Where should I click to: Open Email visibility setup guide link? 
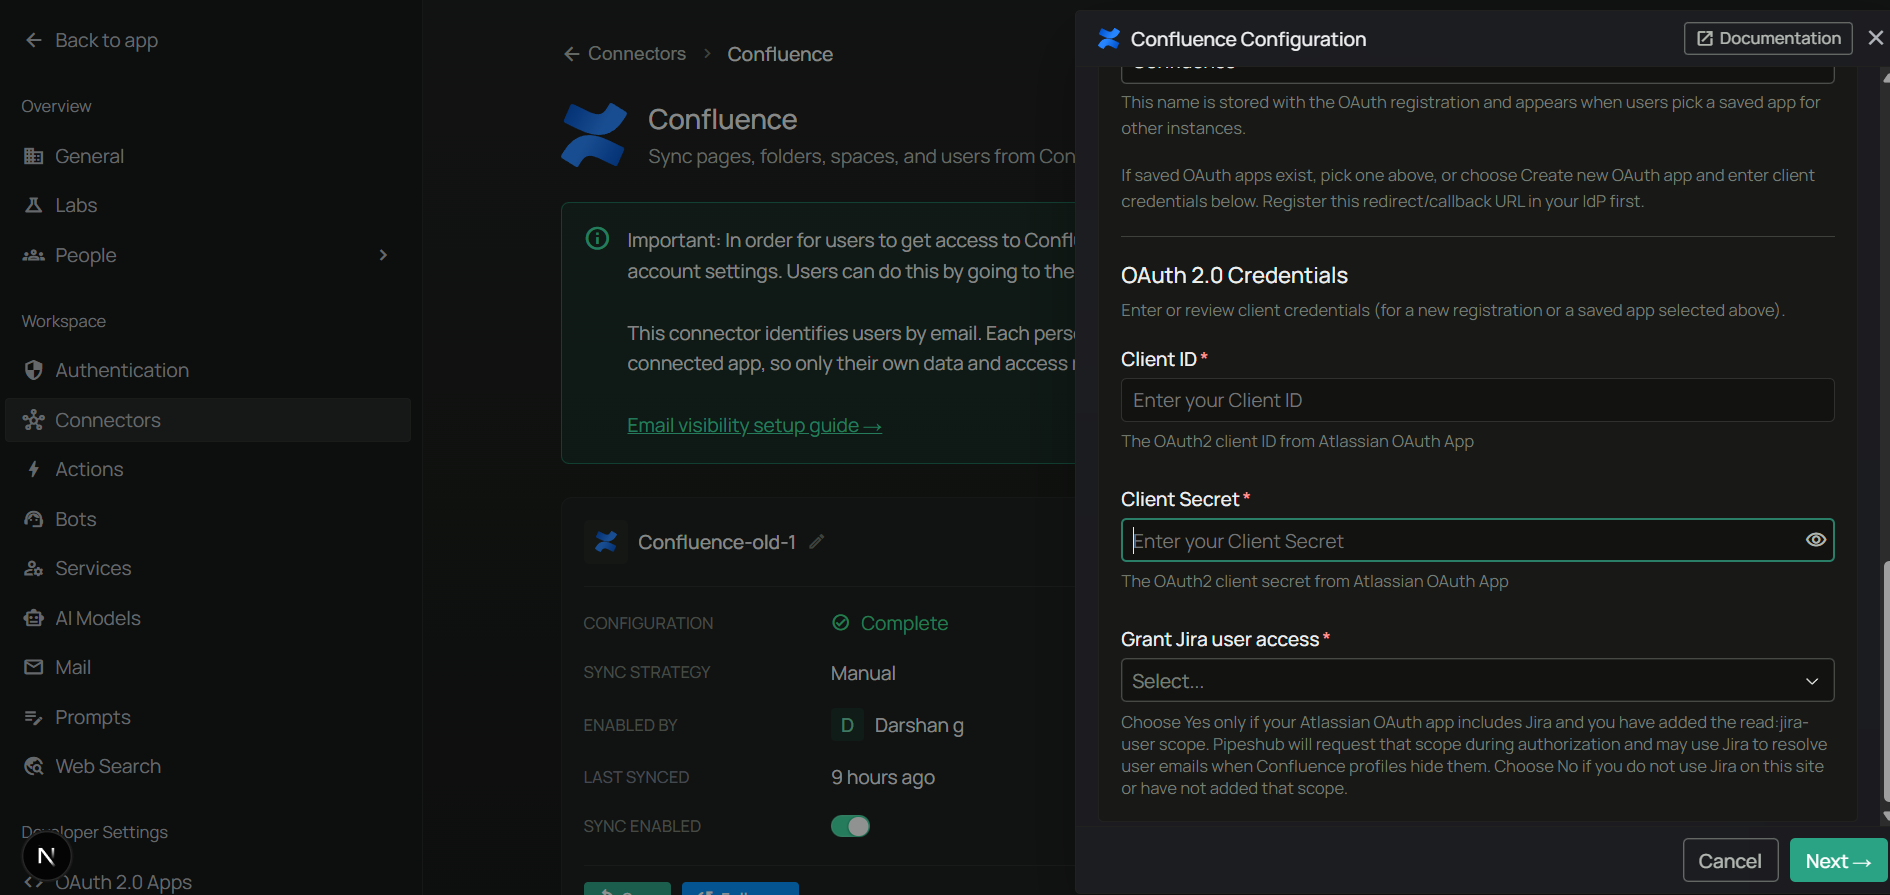[754, 425]
